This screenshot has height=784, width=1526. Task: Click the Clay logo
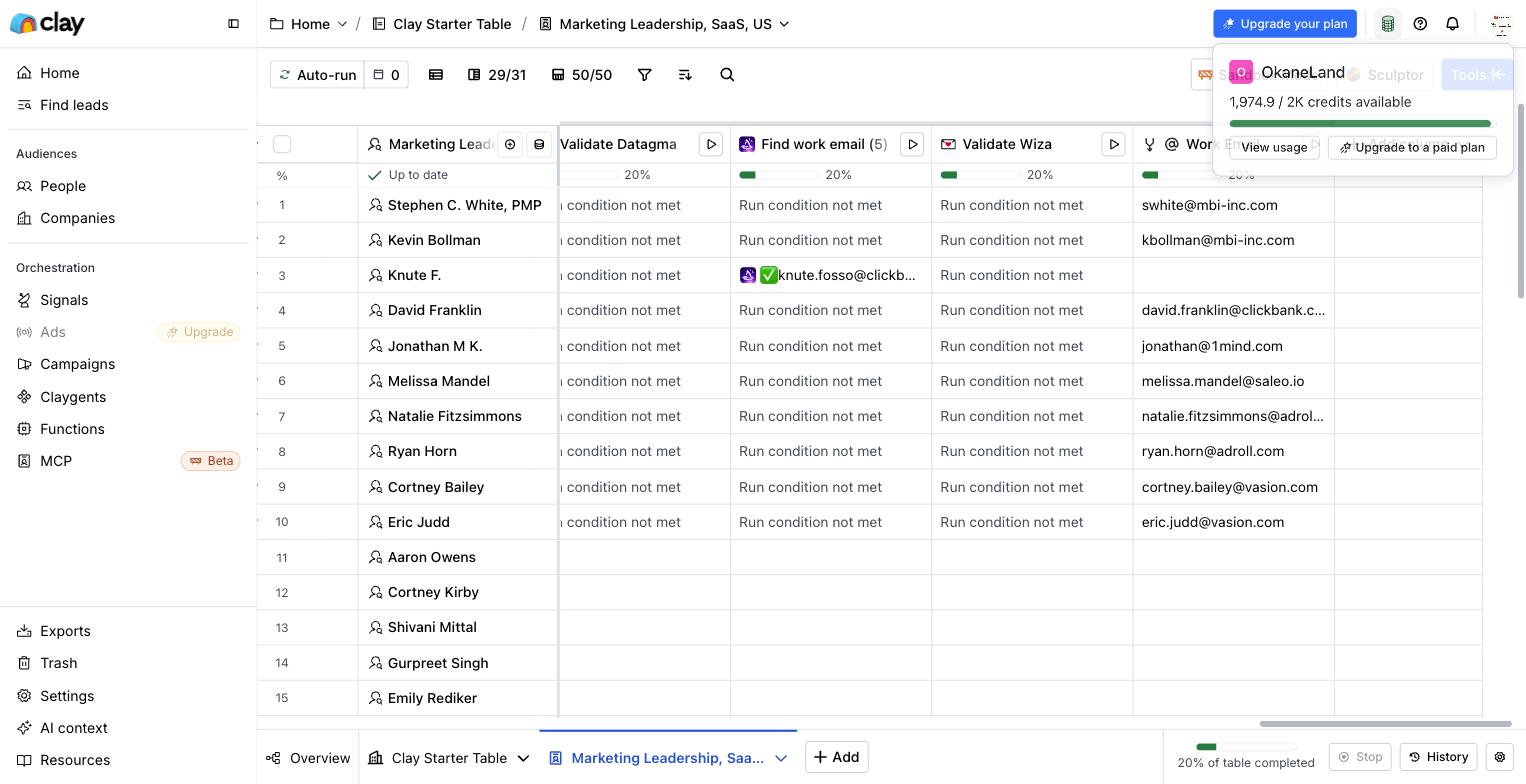pyautogui.click(x=47, y=24)
